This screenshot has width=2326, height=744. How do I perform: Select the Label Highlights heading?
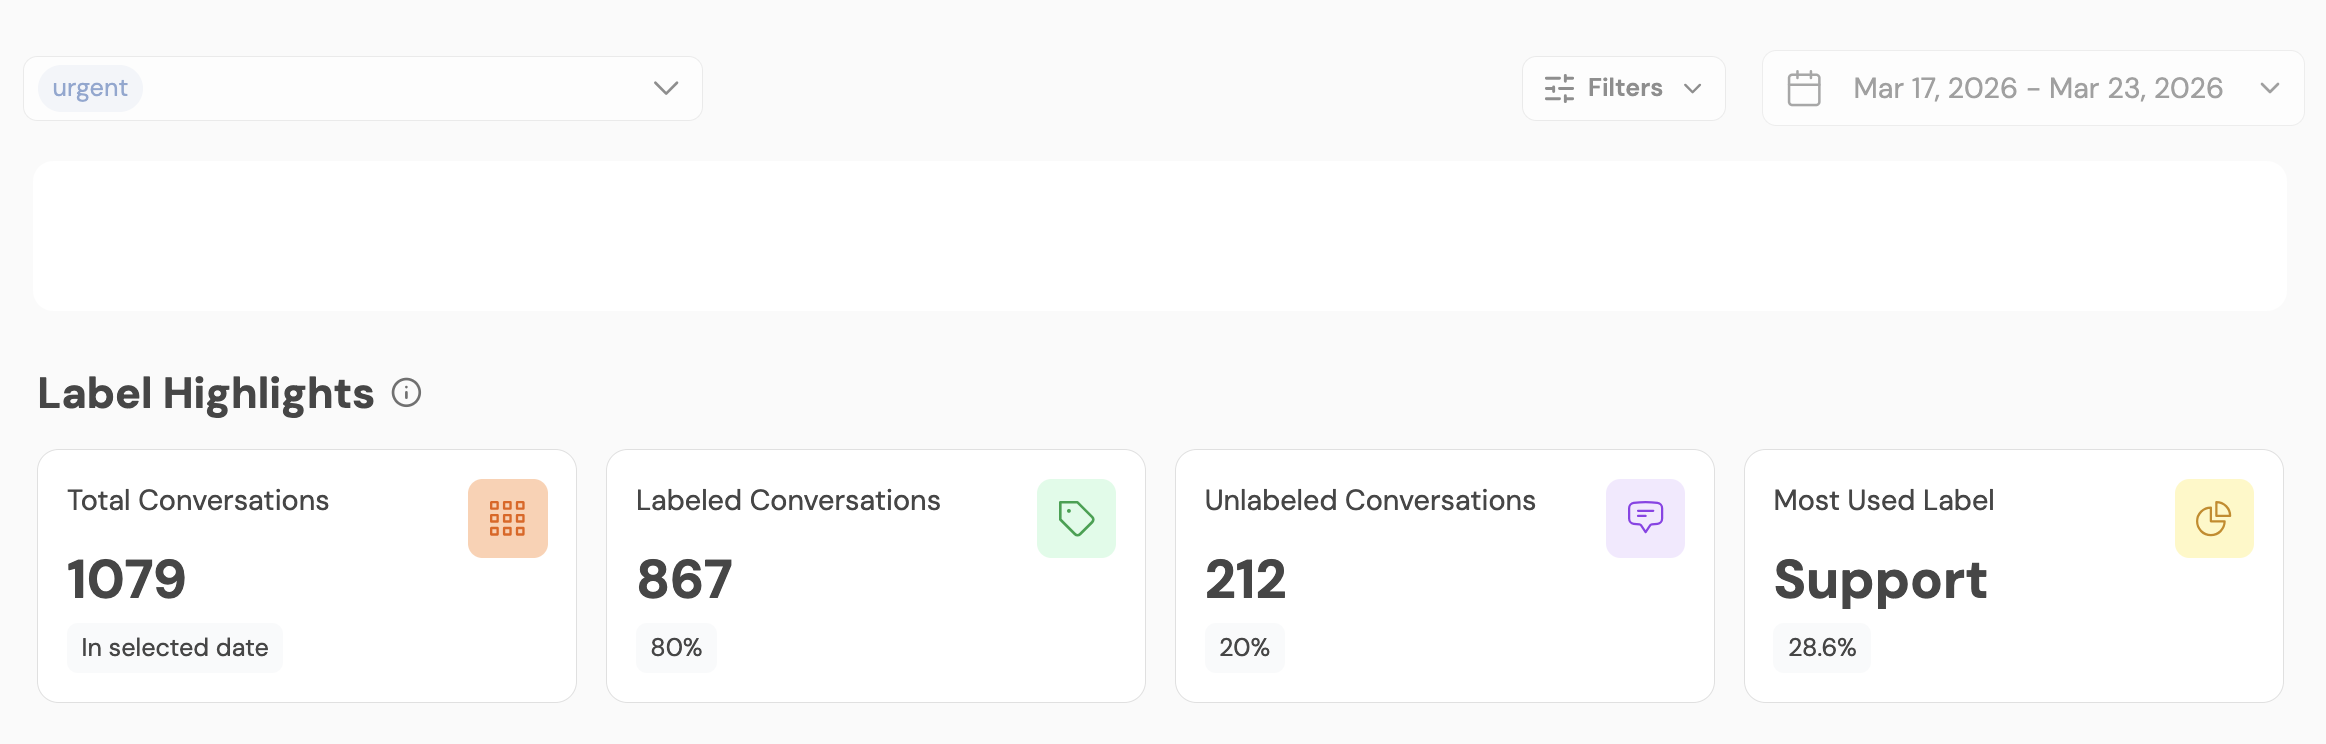(x=204, y=392)
